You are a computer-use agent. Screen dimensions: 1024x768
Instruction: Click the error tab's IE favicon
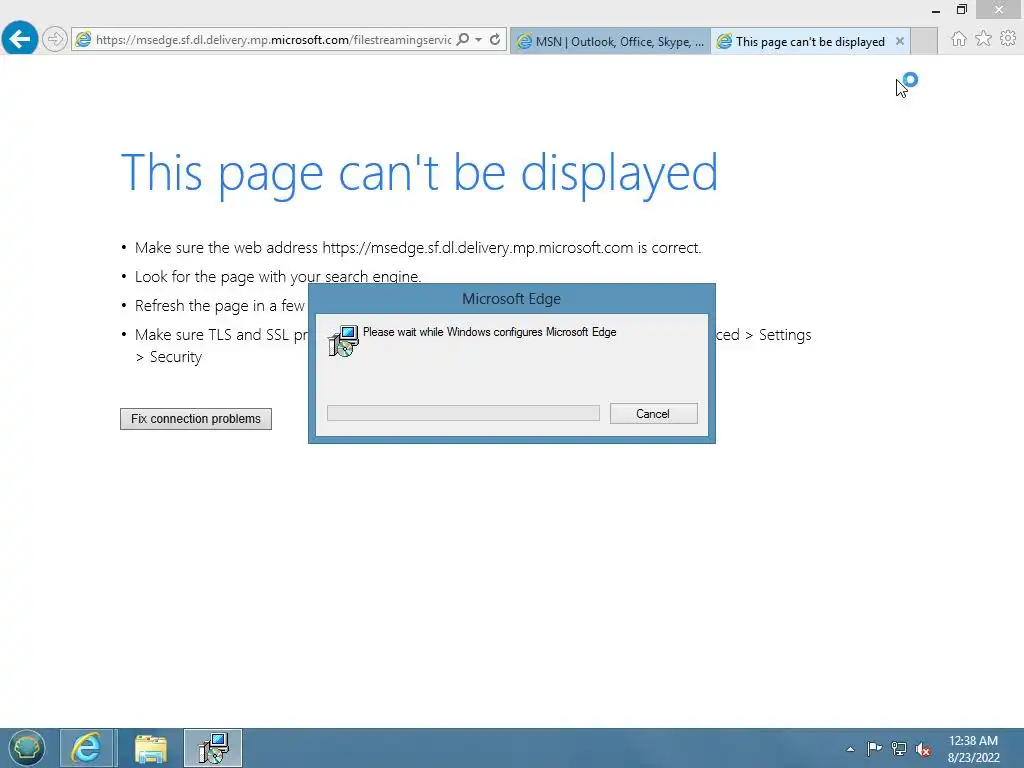pos(724,42)
